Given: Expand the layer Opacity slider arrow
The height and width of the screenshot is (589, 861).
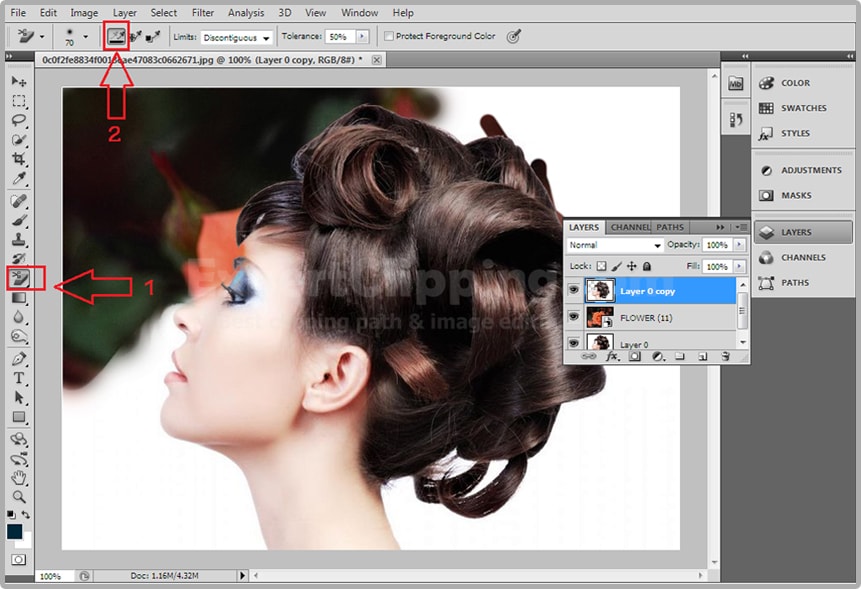Looking at the screenshot, I should coord(739,245).
